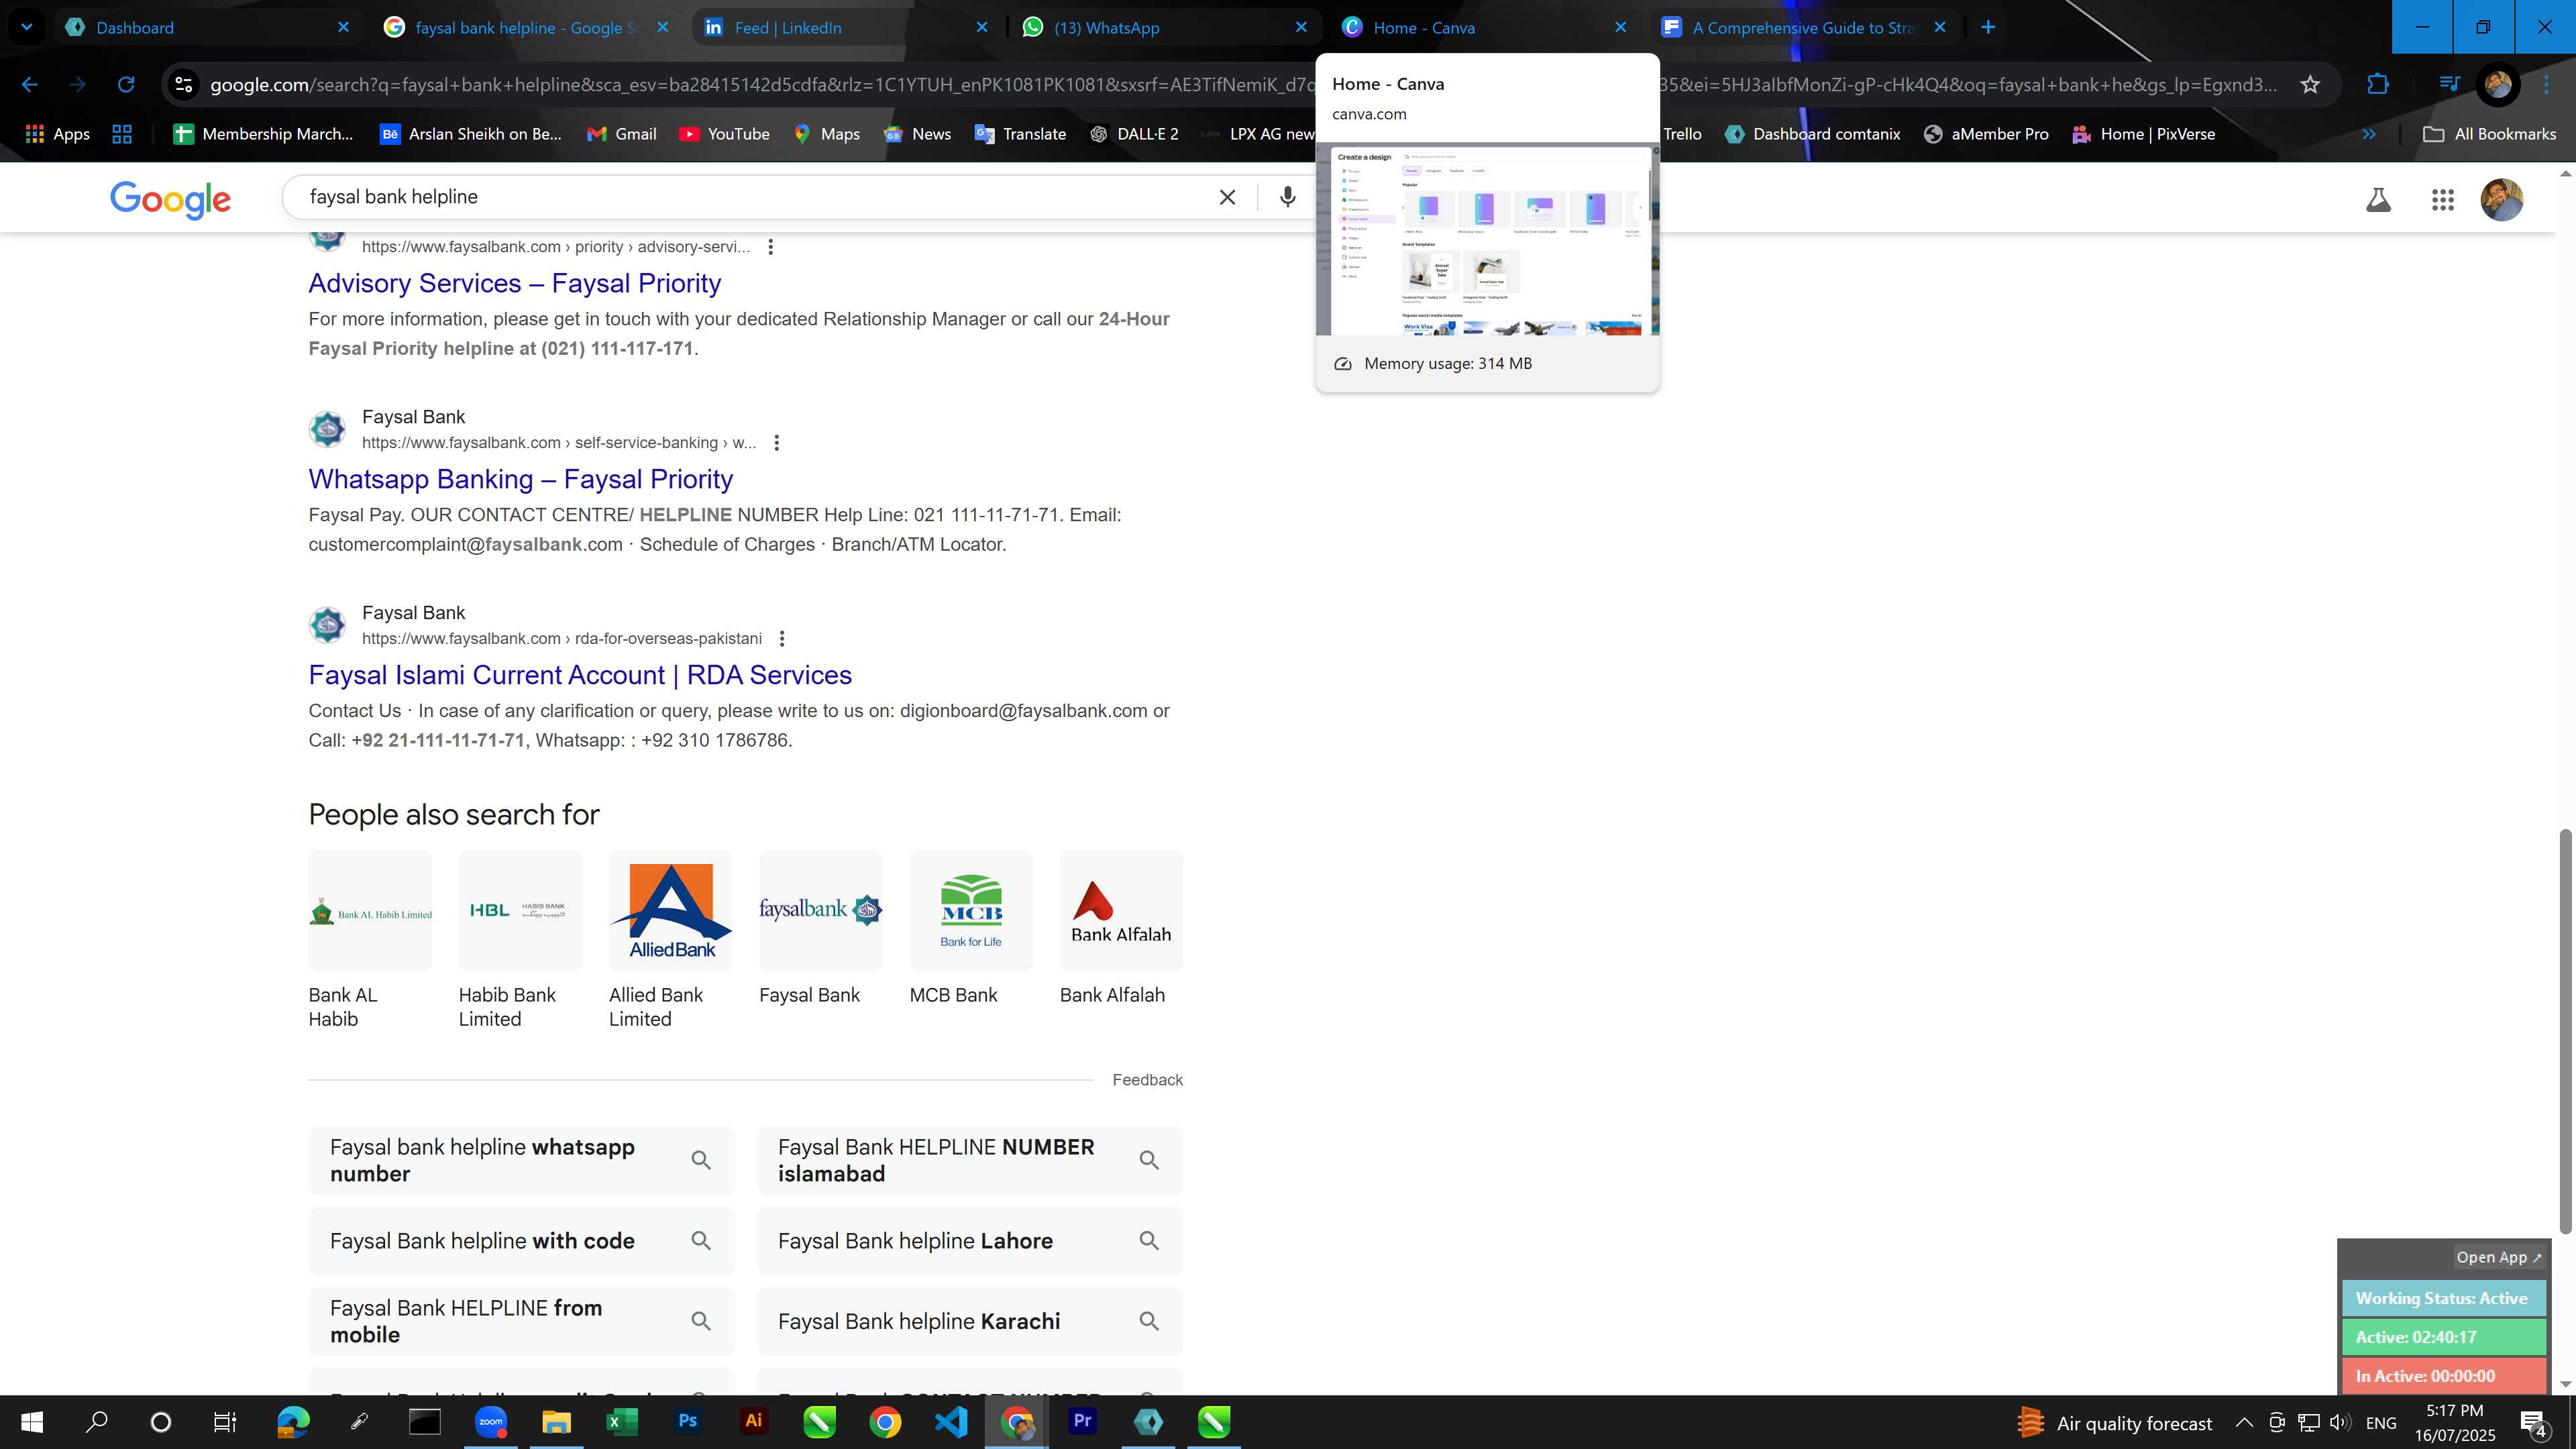Start voice search with microphone icon

[x=1287, y=197]
